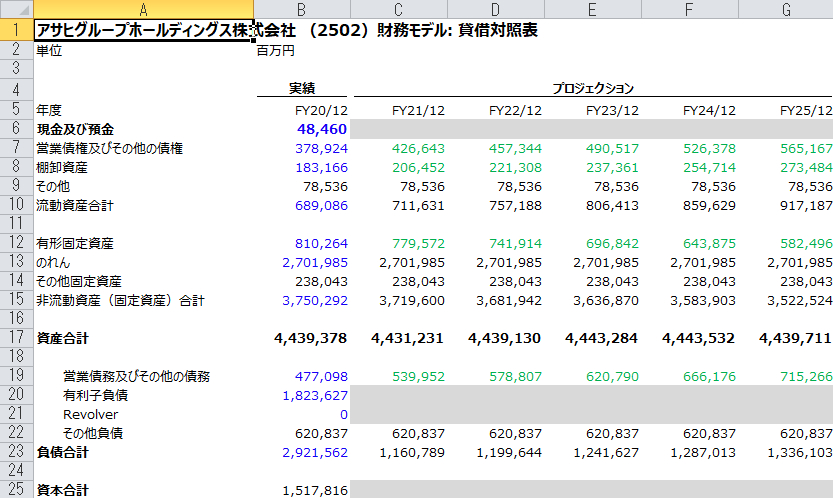Select the projected value 643,875

coord(709,243)
